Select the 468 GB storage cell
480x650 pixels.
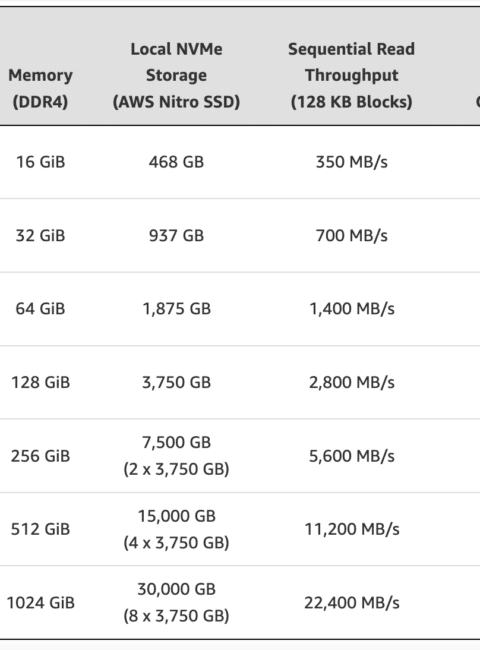tap(176, 162)
